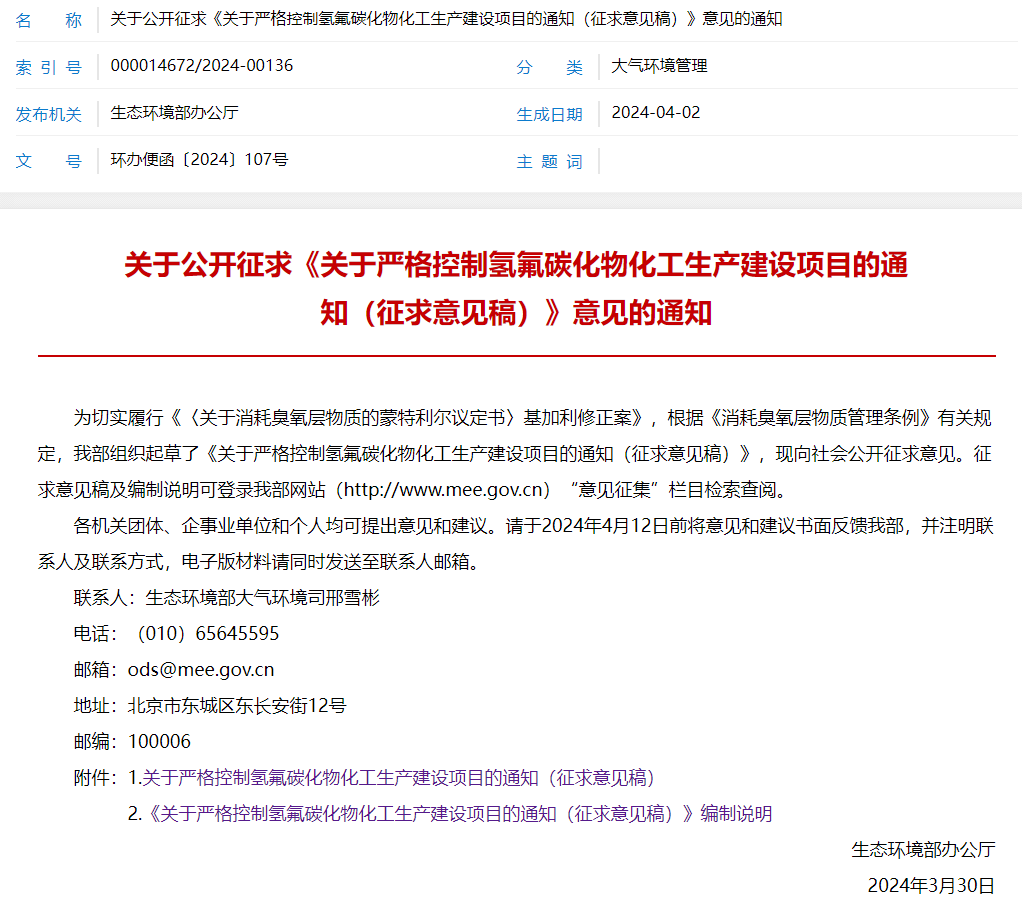
Task: Click the closing date 2024年3月30日
Action: coord(931,885)
